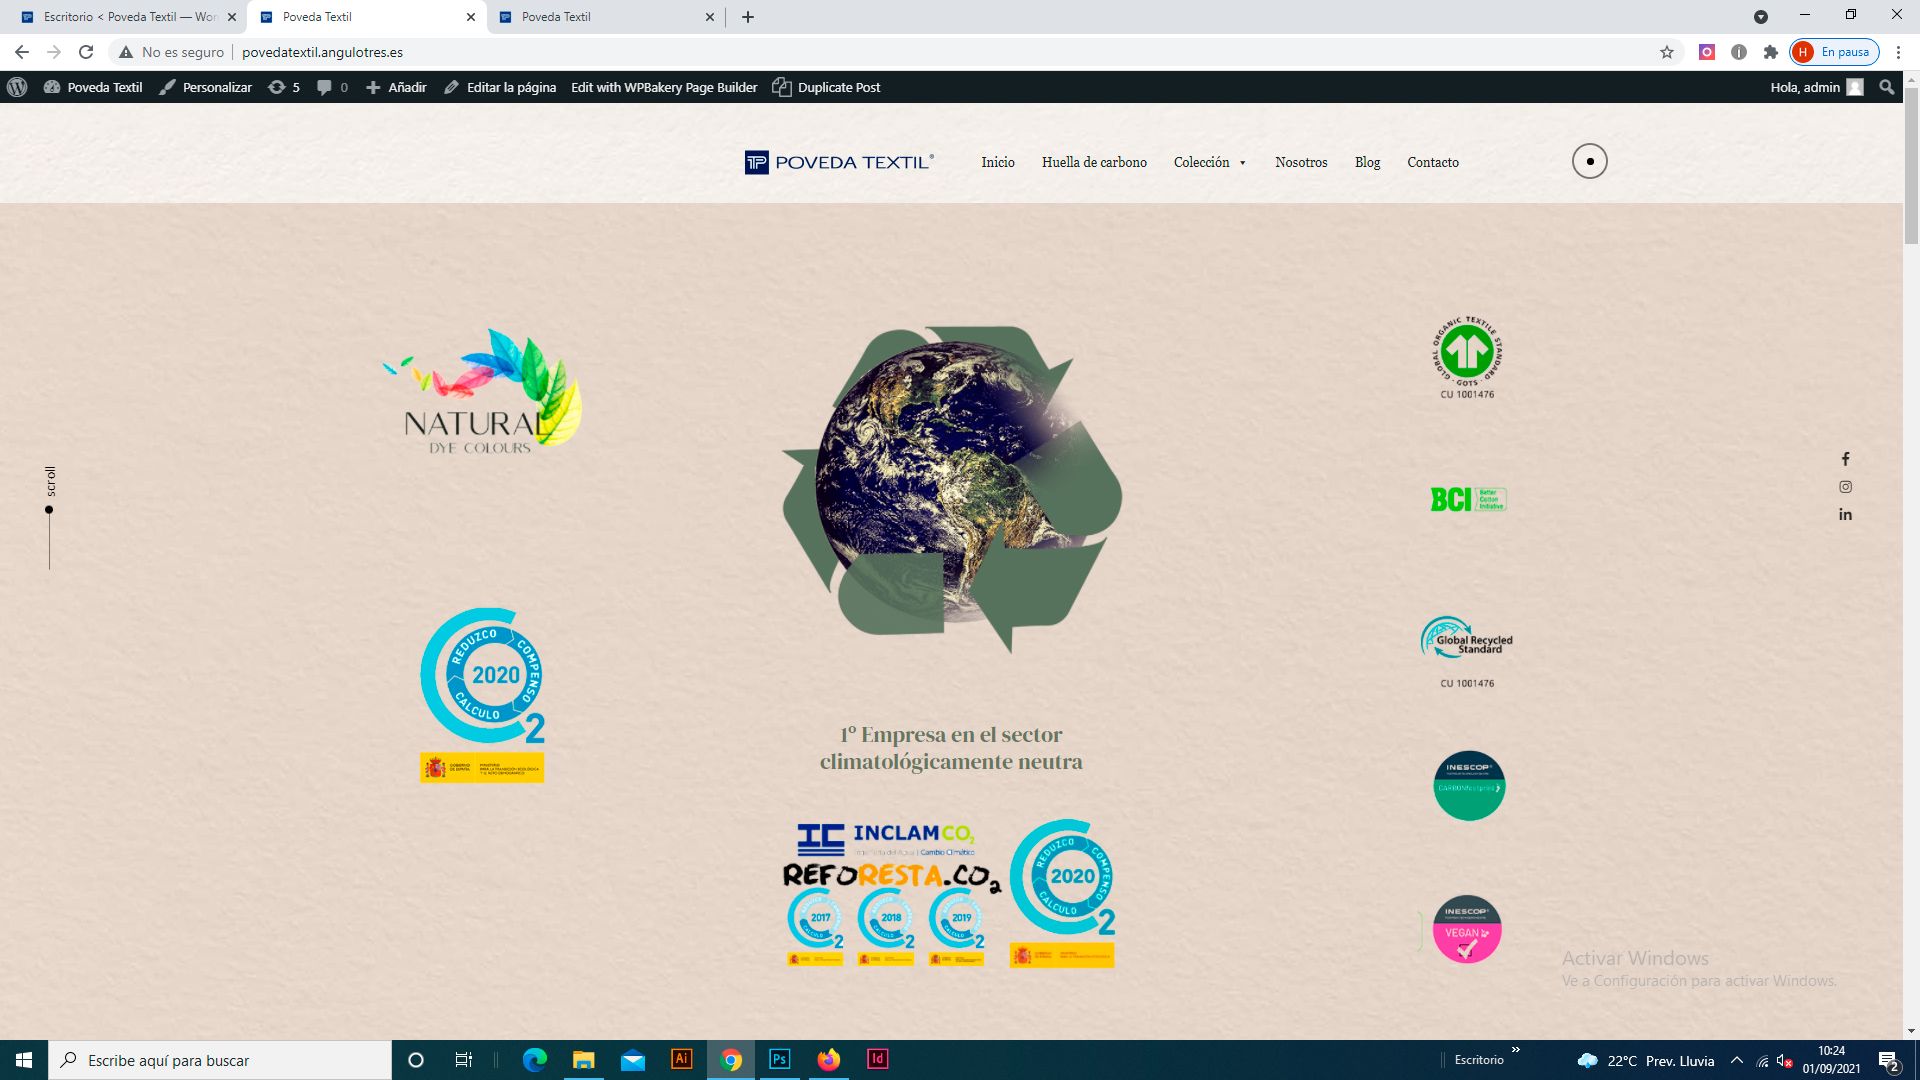The width and height of the screenshot is (1920, 1080).
Task: Open Poveda Textil site dashboard link
Action: point(93,87)
